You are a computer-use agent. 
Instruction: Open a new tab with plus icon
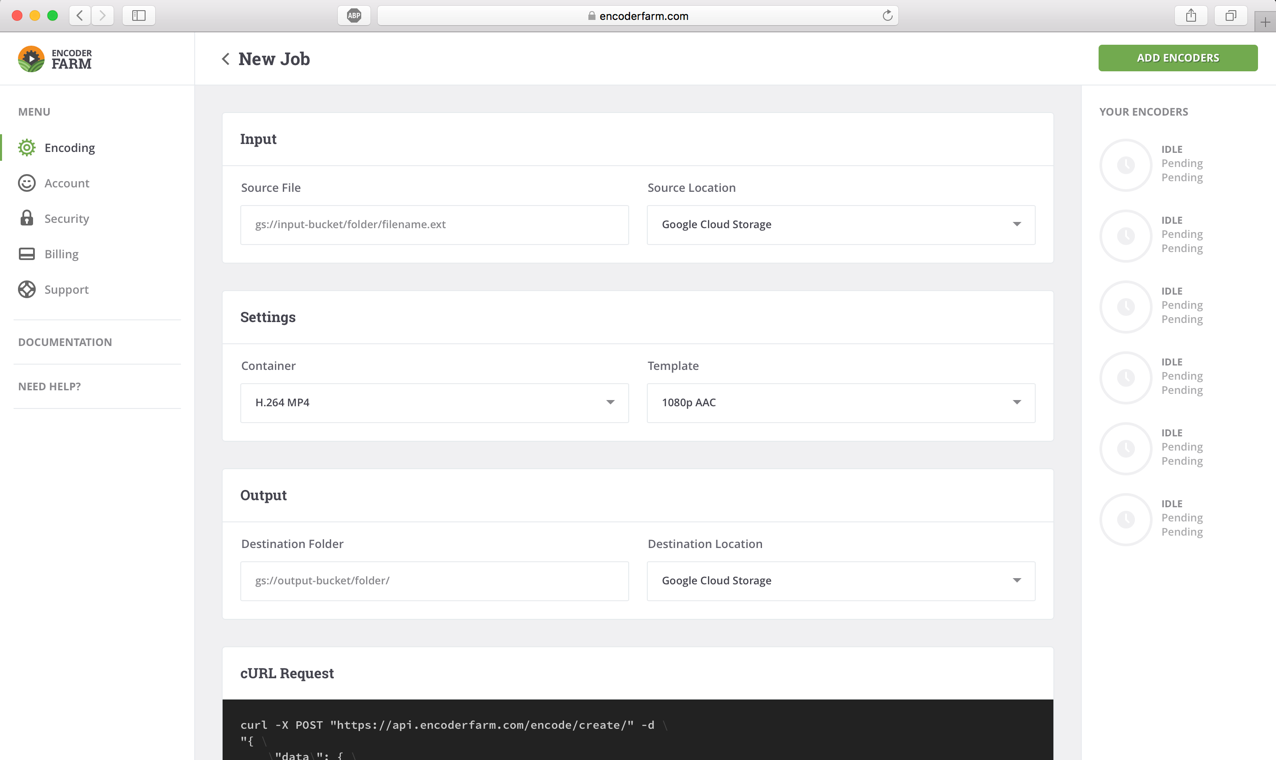[1265, 22]
